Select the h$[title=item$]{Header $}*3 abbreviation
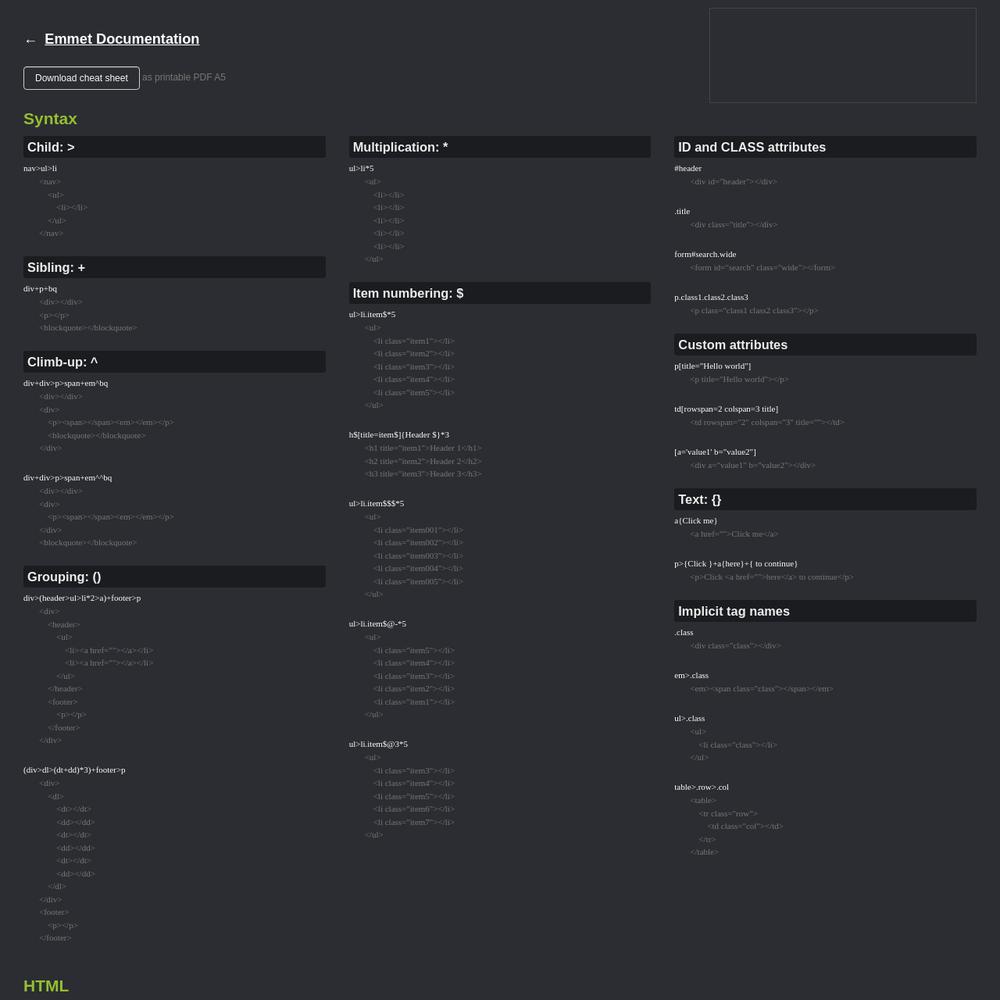This screenshot has width=1000, height=1000. tap(399, 435)
